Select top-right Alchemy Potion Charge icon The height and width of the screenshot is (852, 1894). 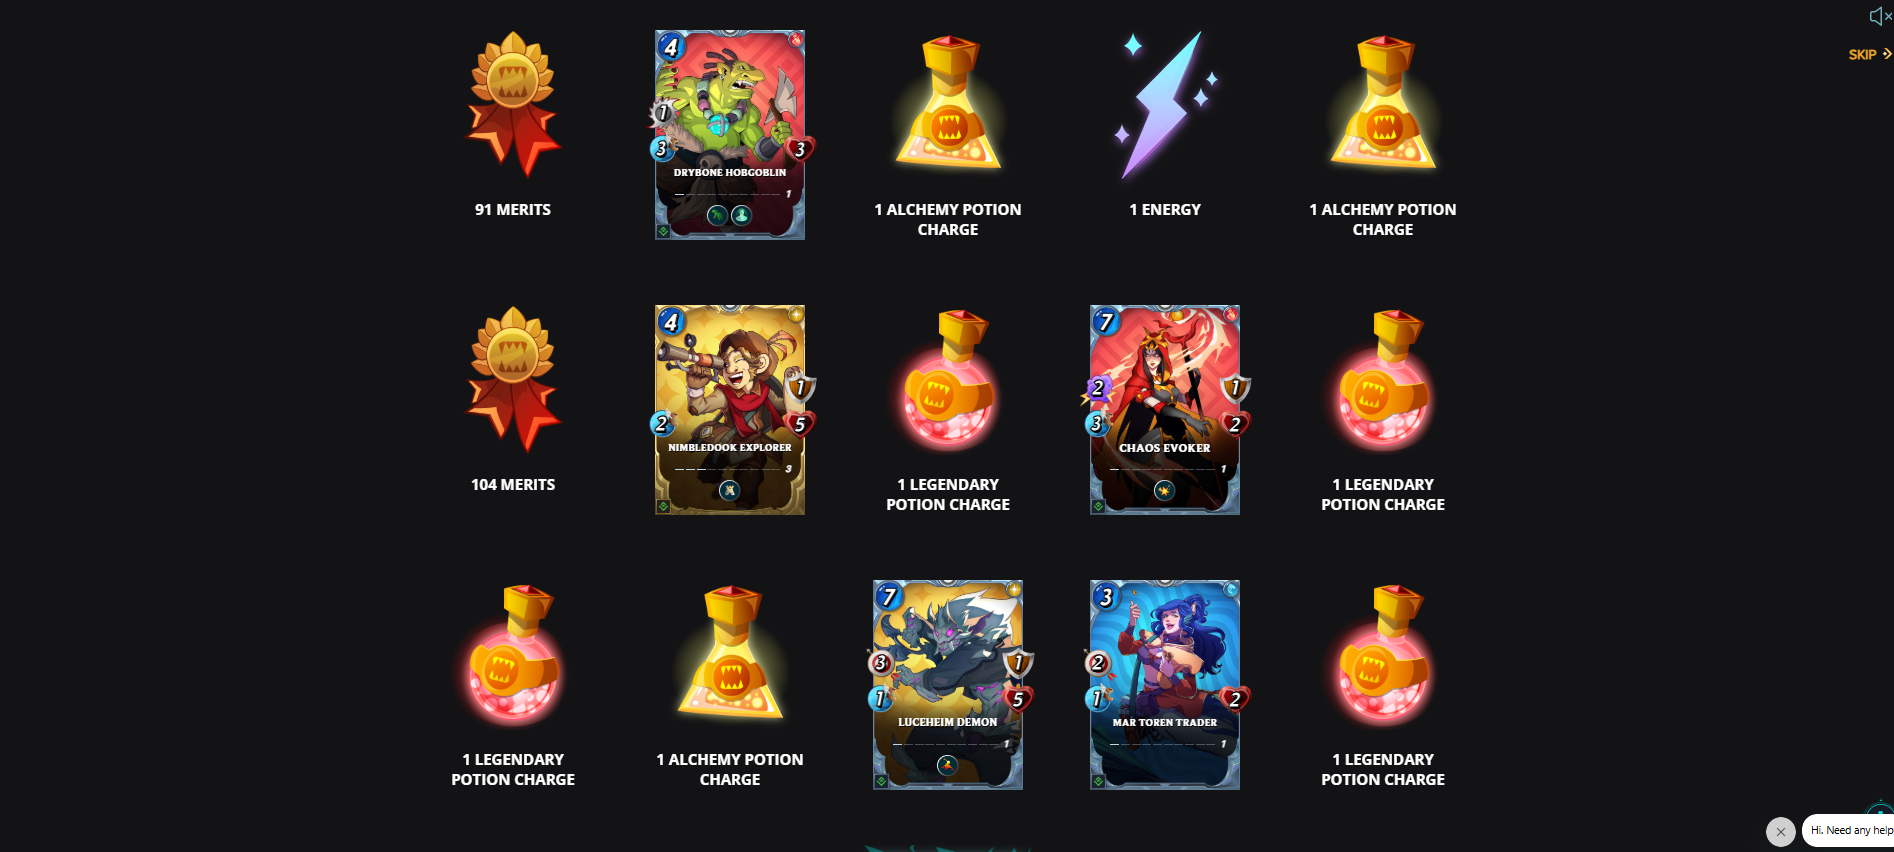click(x=1384, y=103)
